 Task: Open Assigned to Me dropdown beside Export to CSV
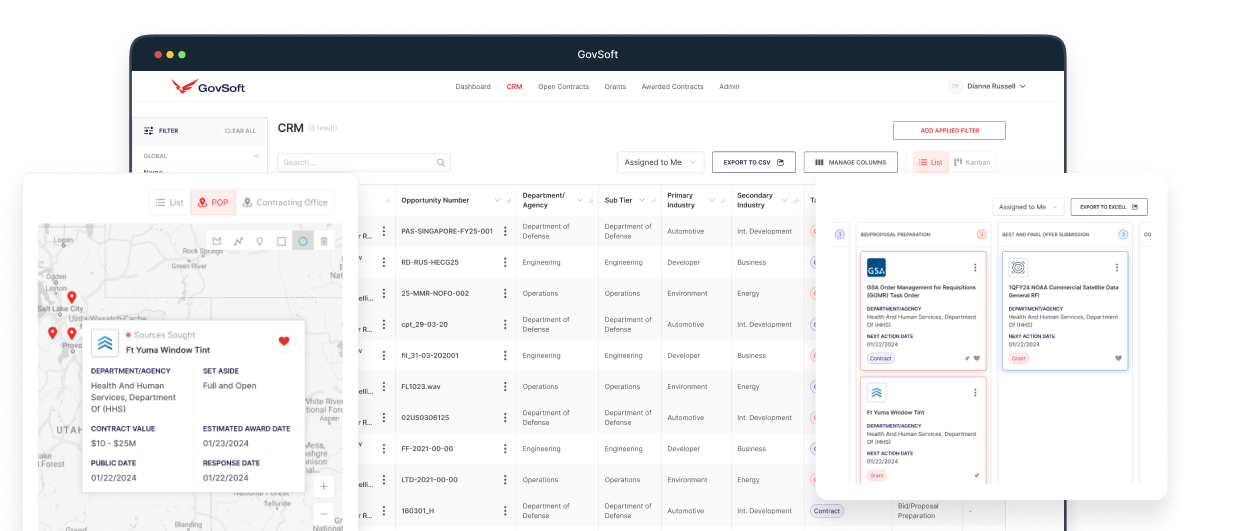point(661,162)
